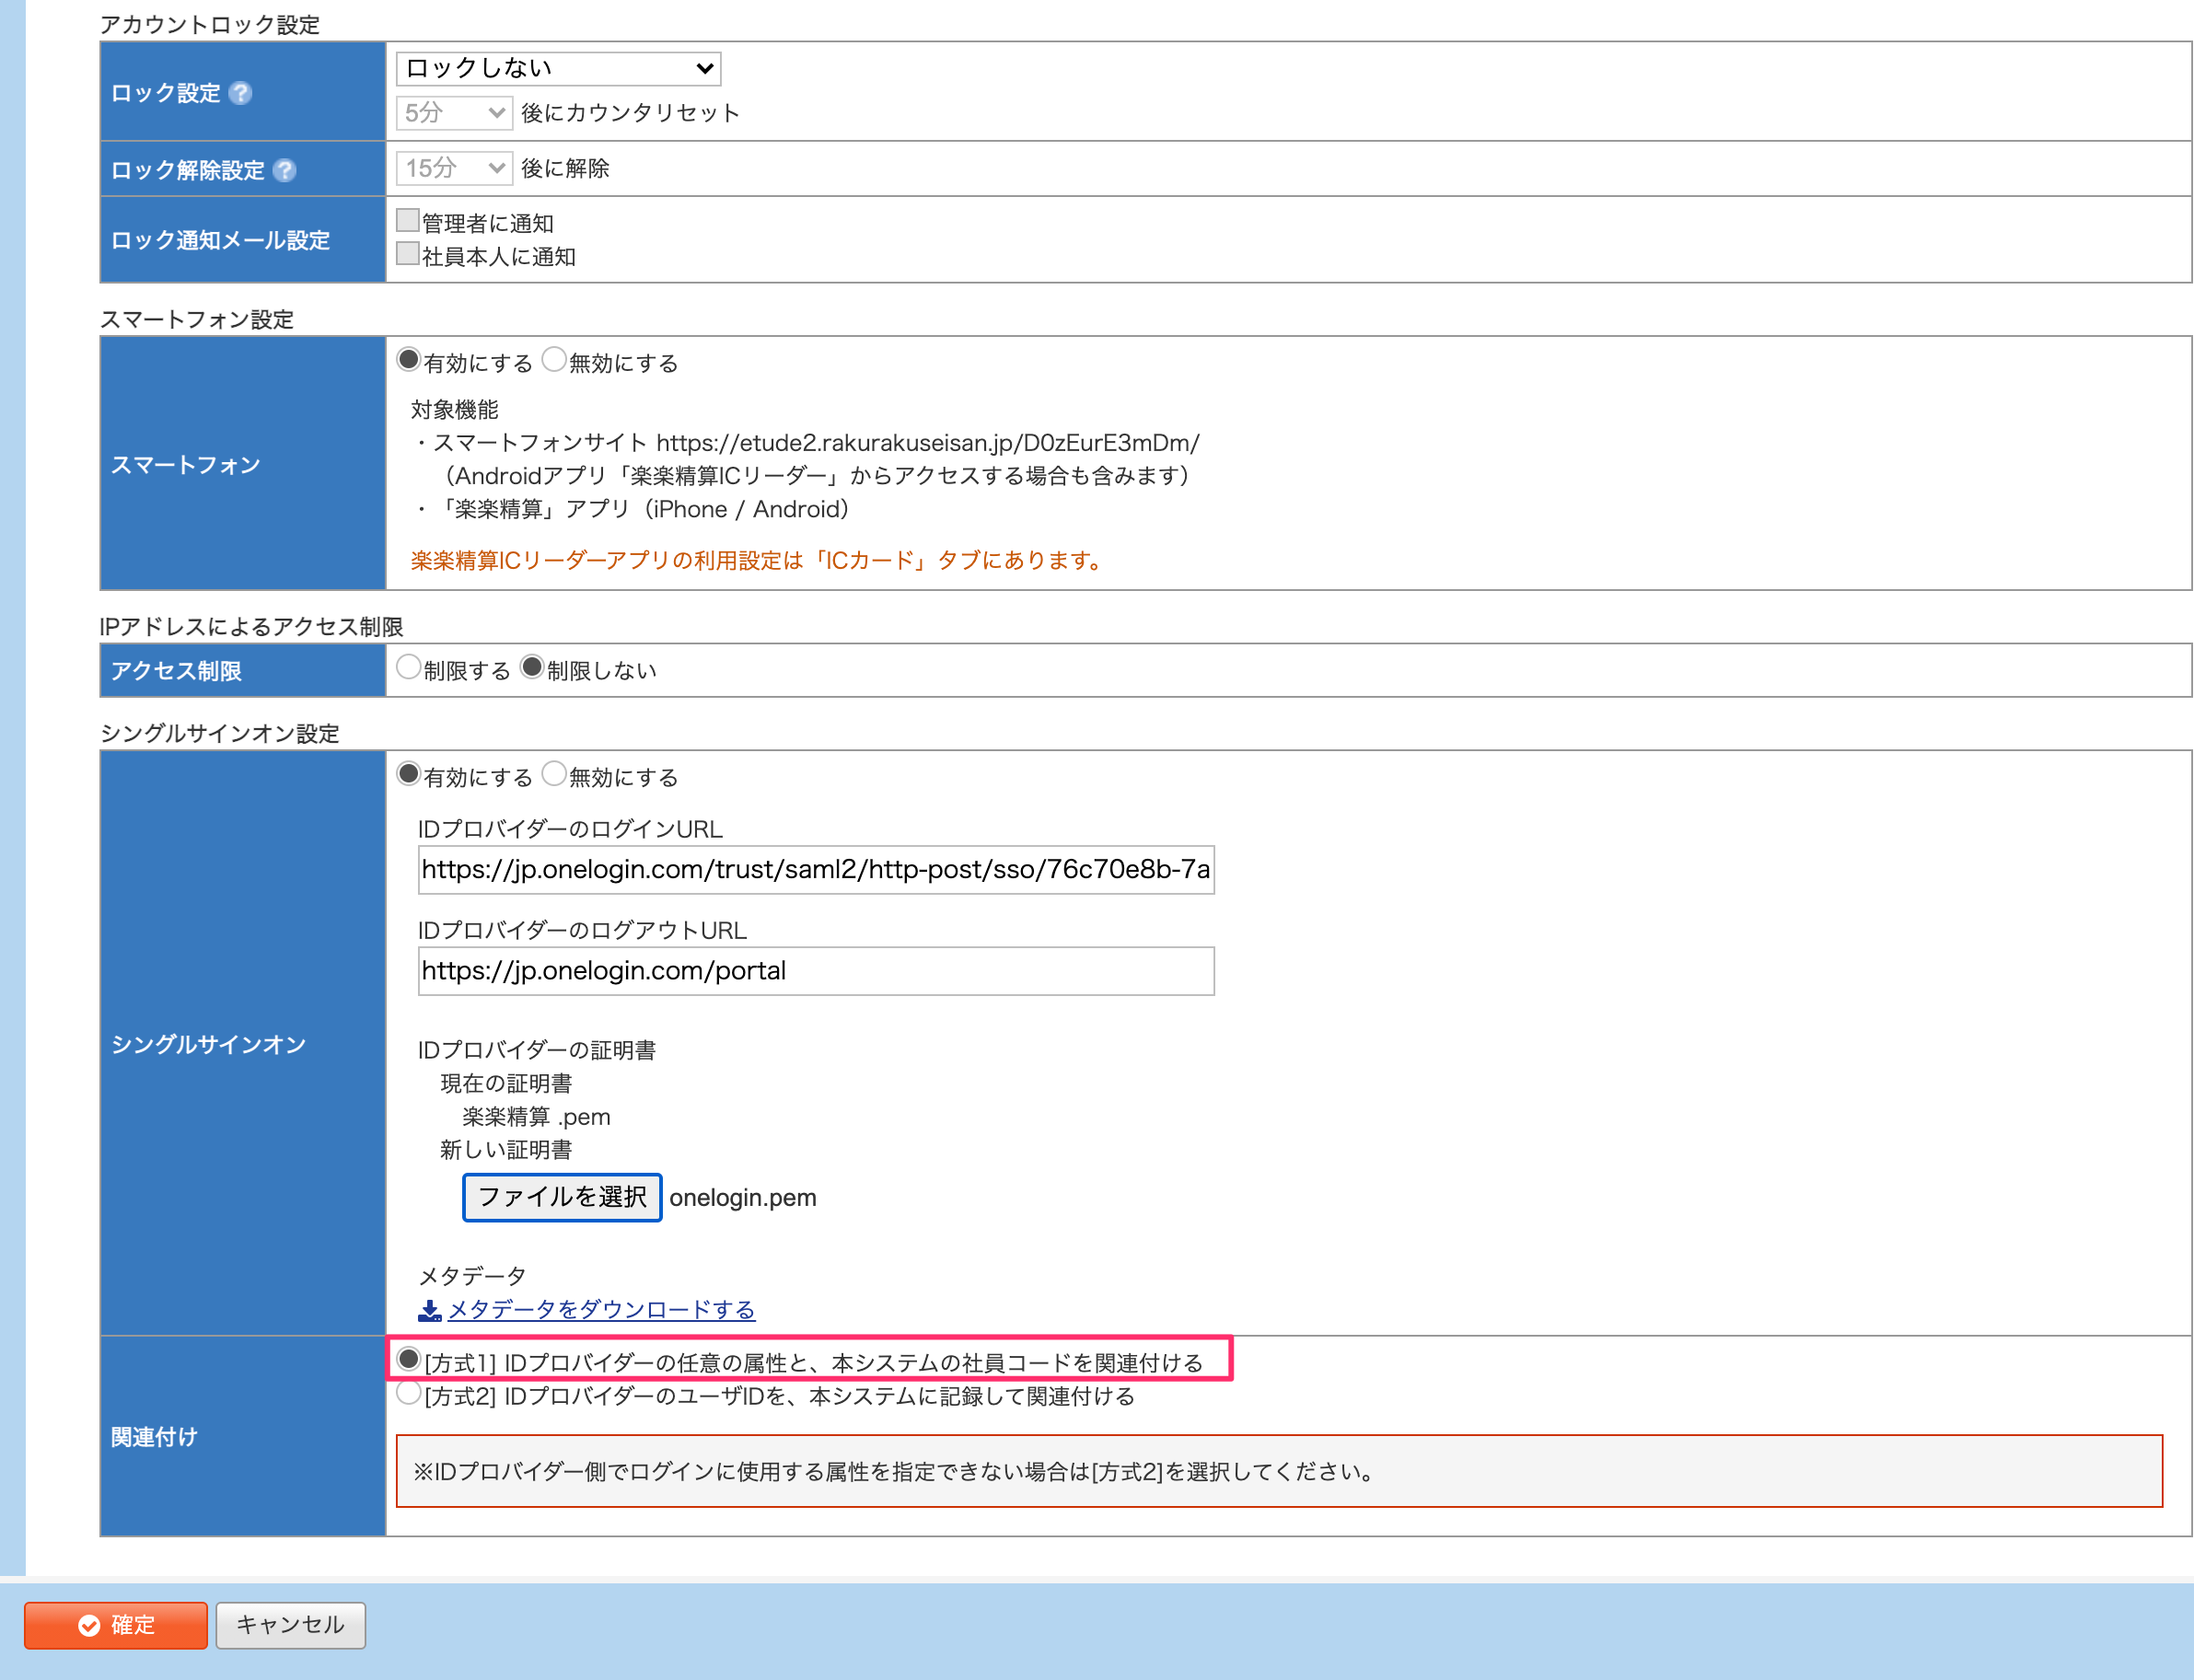
Task: Click the IDプロバイダー login URL field
Action: [x=816, y=870]
